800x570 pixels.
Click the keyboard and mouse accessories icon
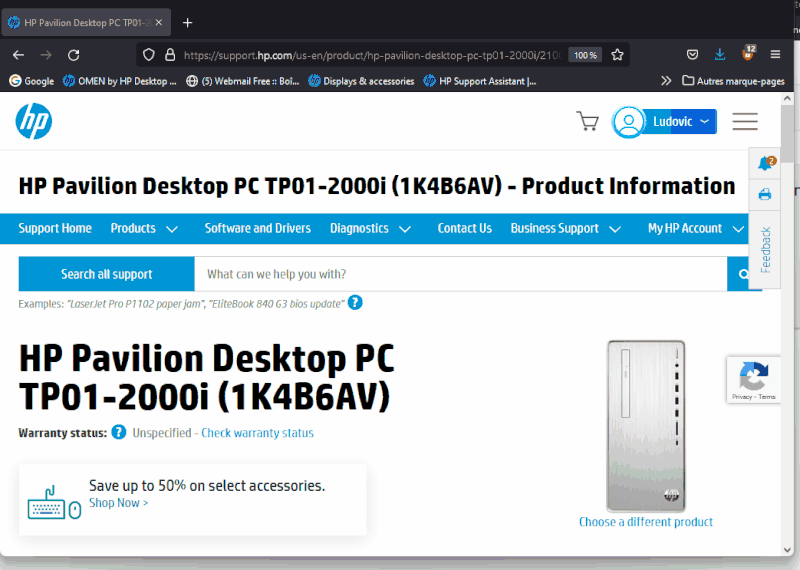54,503
